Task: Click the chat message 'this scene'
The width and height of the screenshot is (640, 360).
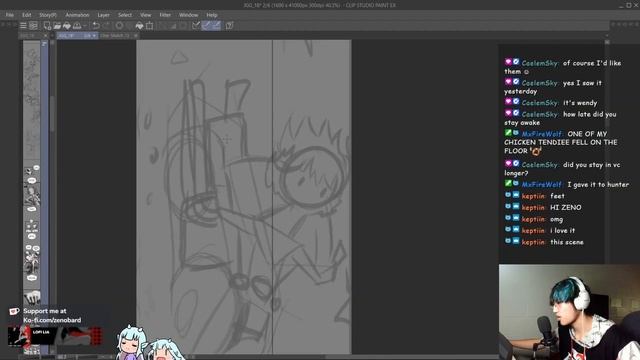Action: [567, 242]
